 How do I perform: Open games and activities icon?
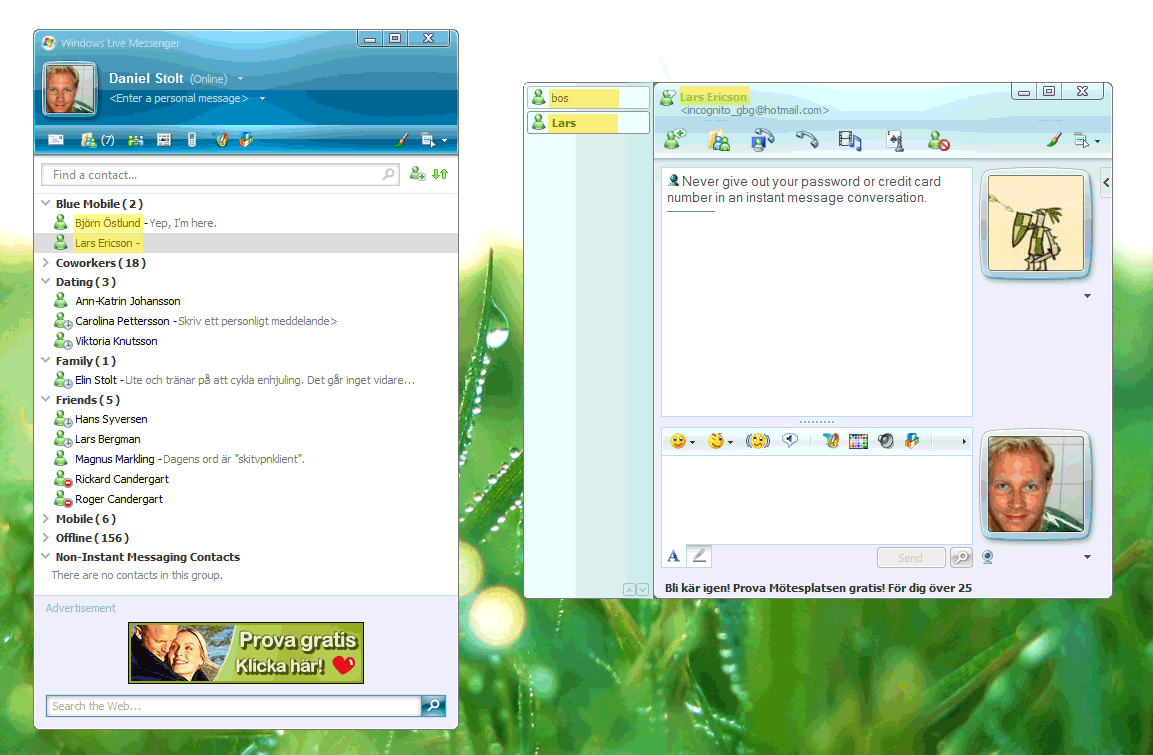(893, 141)
